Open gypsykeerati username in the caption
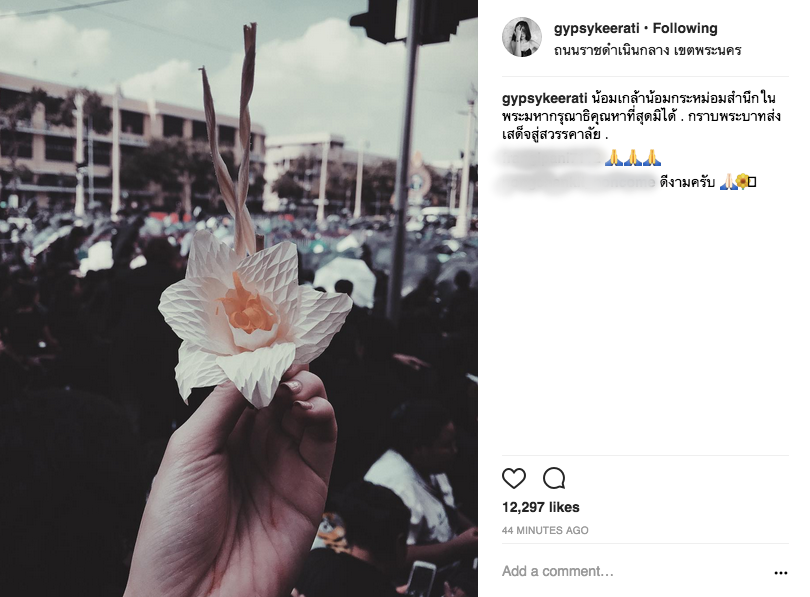Screen dimensions: 810x597 pos(544,98)
